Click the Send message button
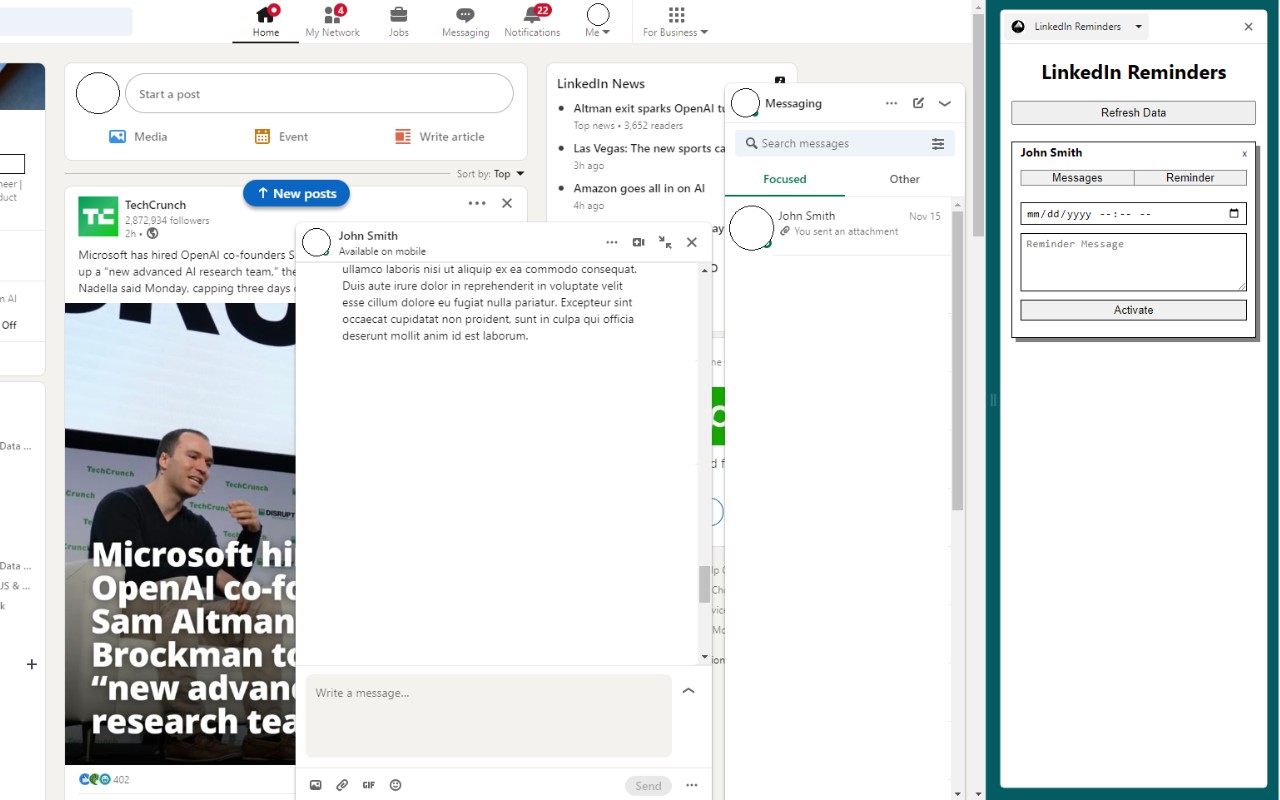The image size is (1280, 800). pyautogui.click(x=648, y=786)
